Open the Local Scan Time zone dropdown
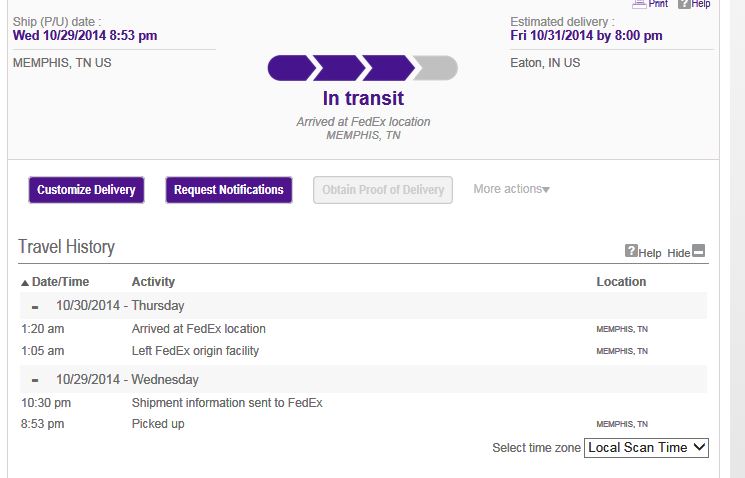The width and height of the screenshot is (745, 478). [646, 448]
